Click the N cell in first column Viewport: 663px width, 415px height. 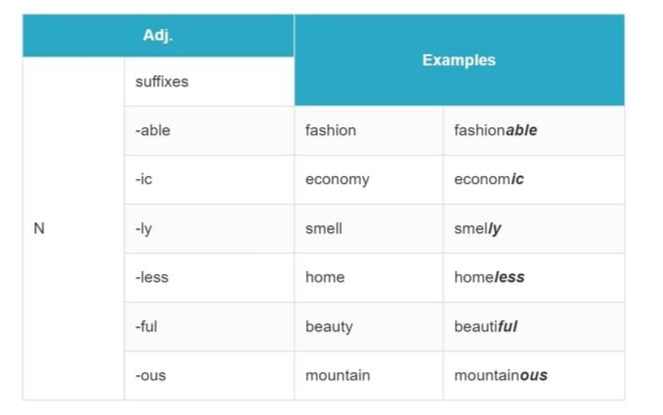74,228
